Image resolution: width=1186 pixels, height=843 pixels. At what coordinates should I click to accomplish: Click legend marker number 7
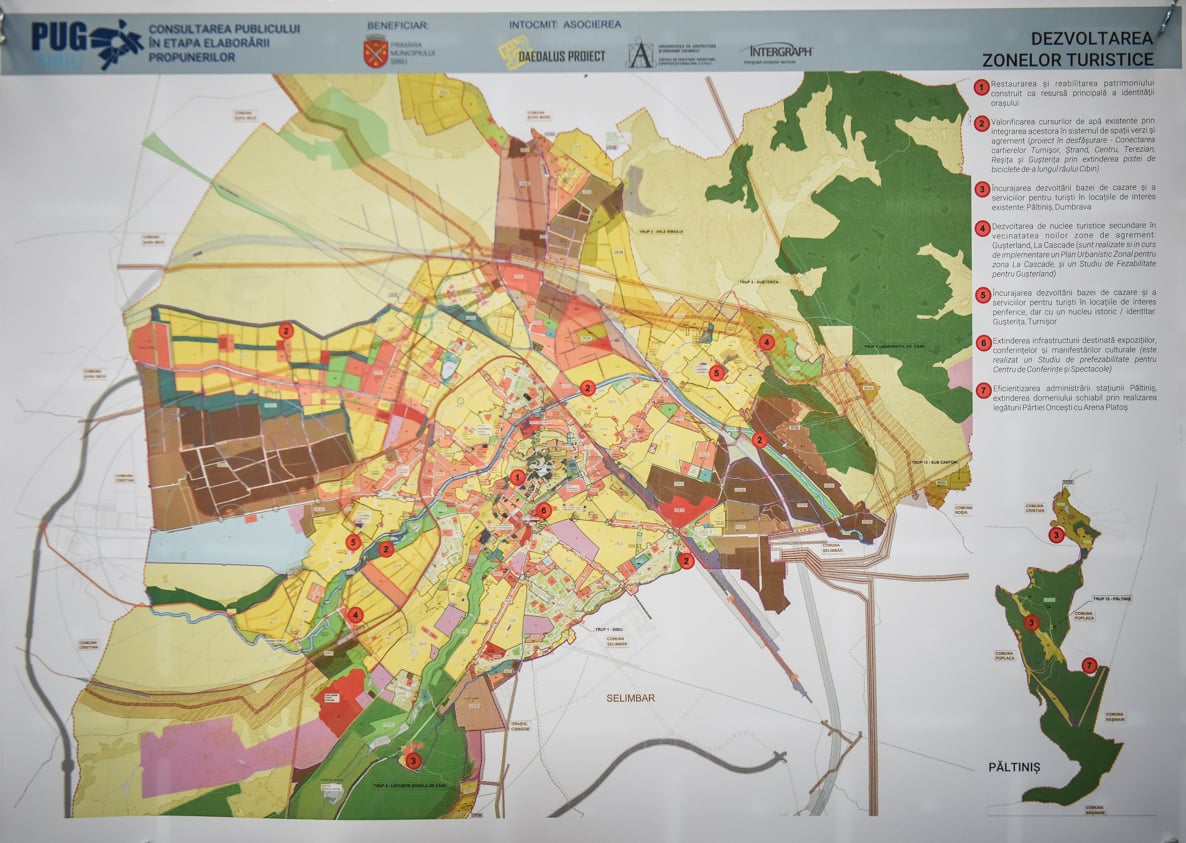point(983,391)
